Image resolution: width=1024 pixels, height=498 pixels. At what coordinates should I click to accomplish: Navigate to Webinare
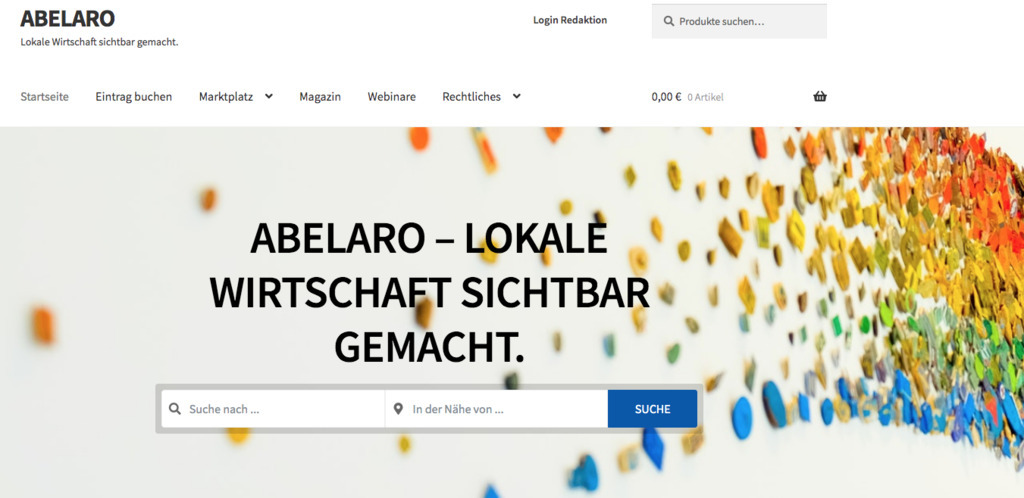pyautogui.click(x=391, y=97)
